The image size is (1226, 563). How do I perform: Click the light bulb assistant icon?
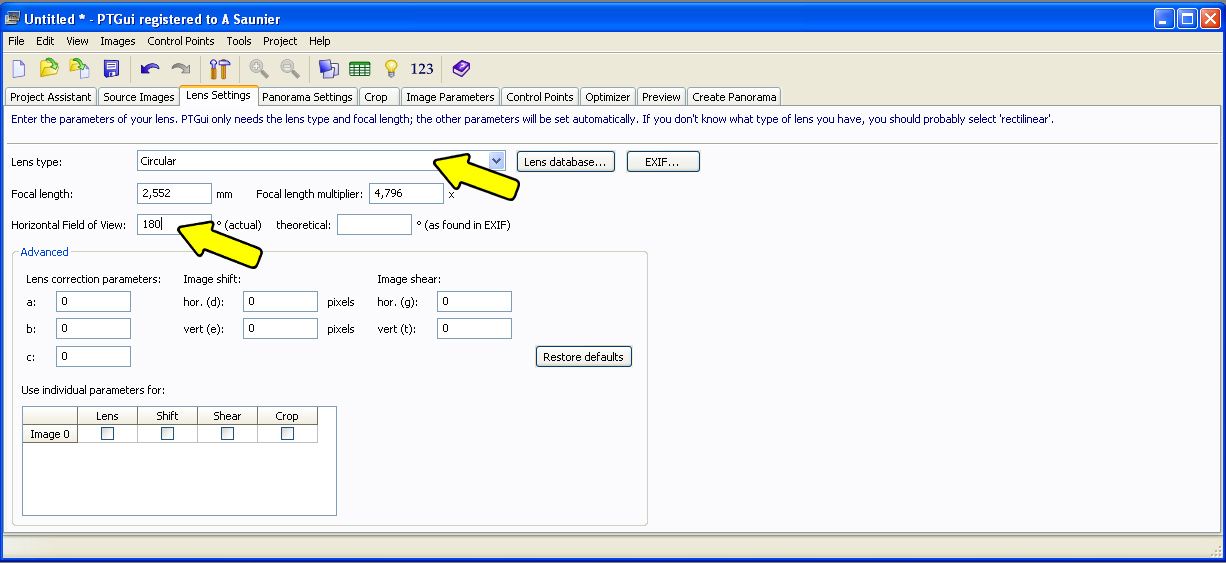tap(391, 68)
